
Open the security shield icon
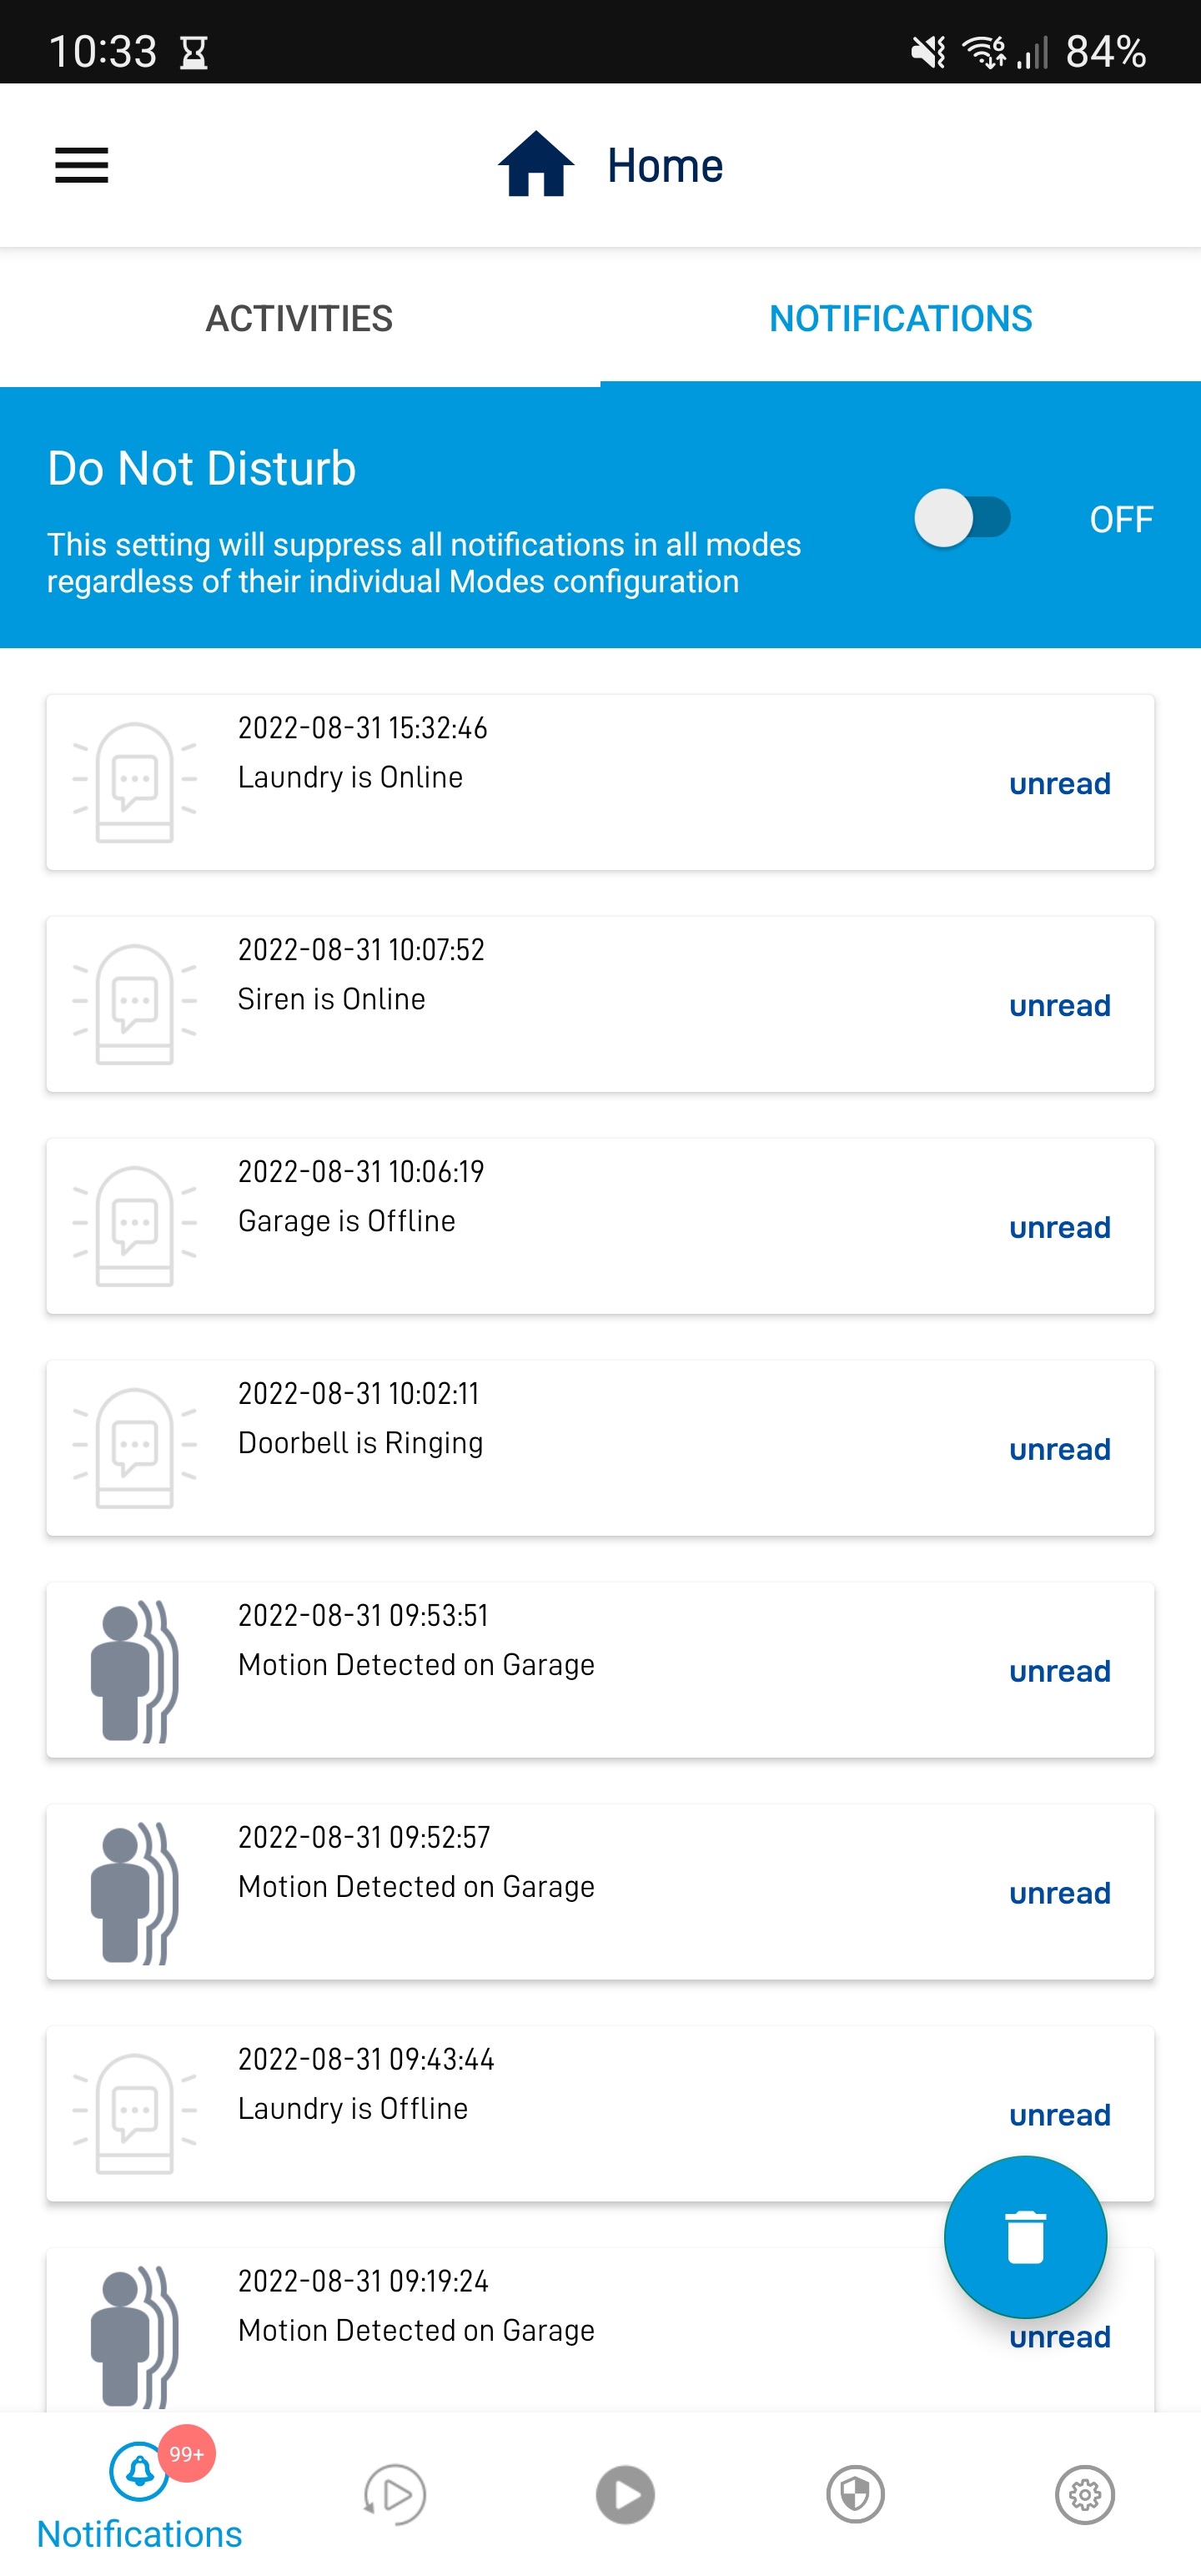coord(855,2494)
